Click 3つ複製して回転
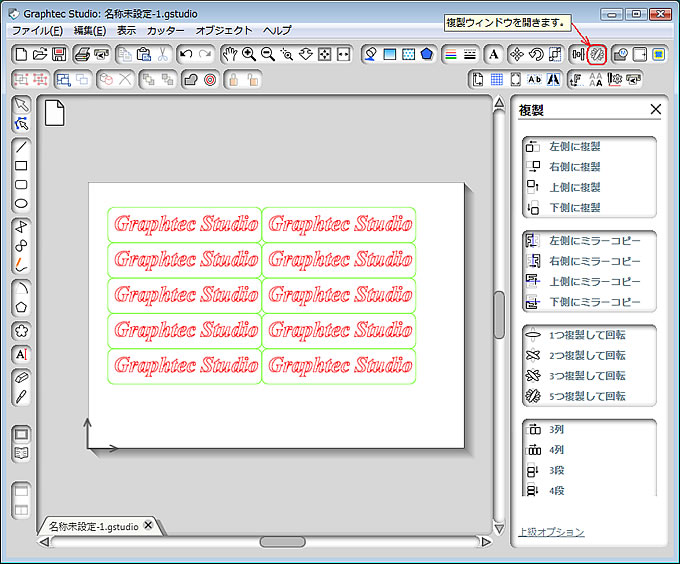 tap(587, 376)
